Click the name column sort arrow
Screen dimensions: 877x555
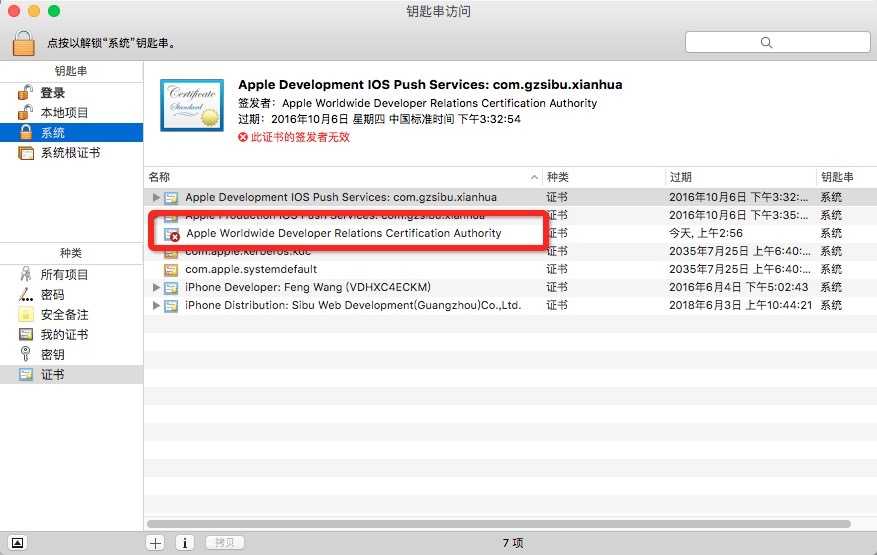[x=534, y=177]
